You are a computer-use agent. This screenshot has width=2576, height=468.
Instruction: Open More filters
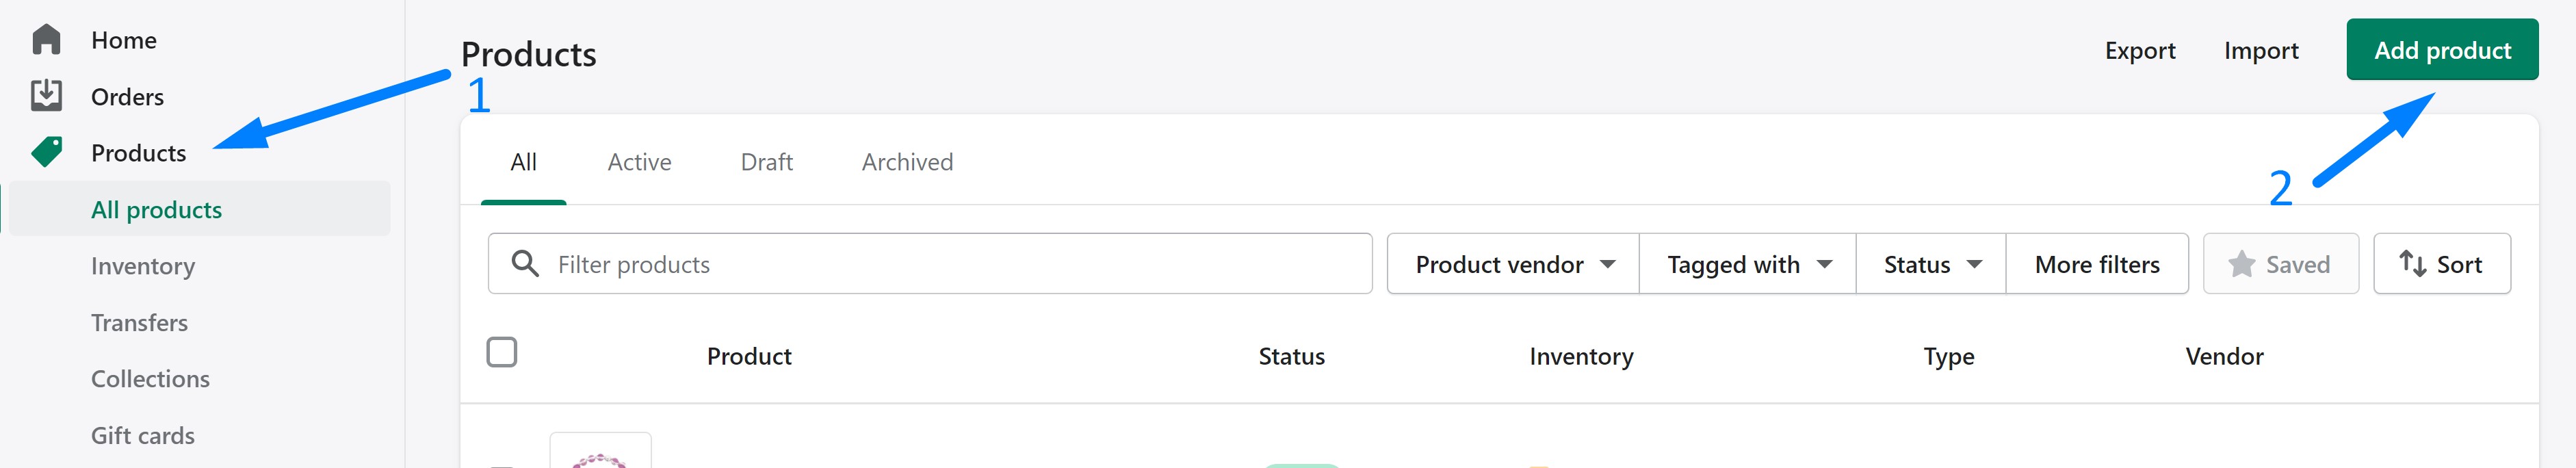point(2097,264)
